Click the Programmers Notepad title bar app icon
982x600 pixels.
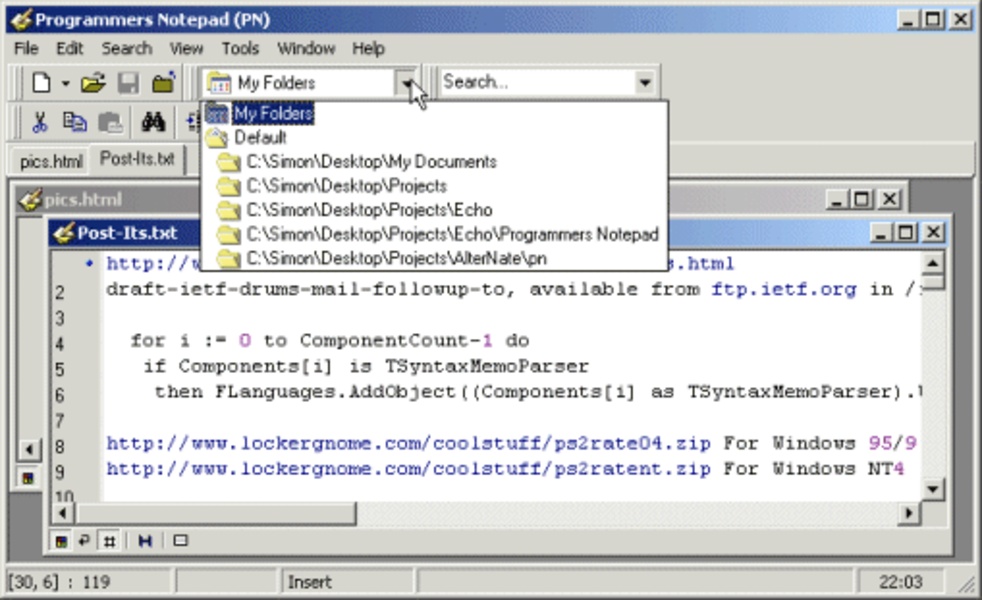pyautogui.click(x=21, y=19)
